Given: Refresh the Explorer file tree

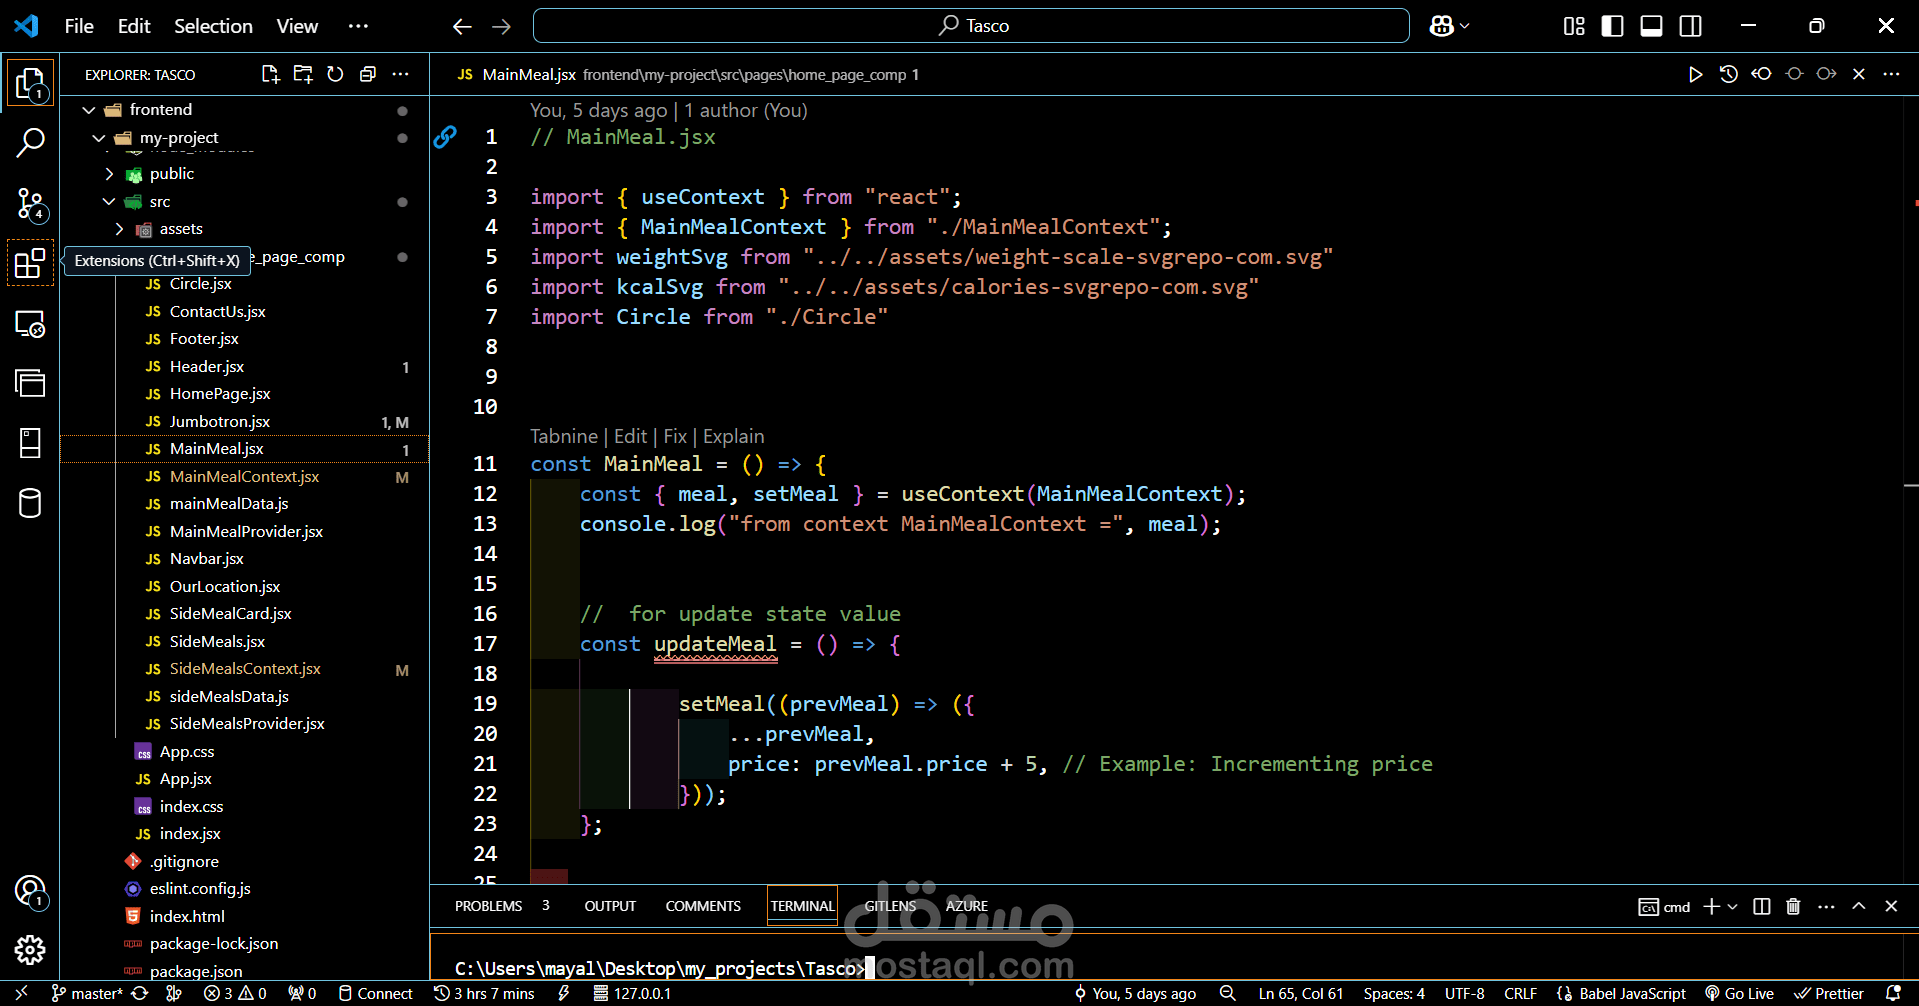Looking at the screenshot, I should tap(335, 74).
